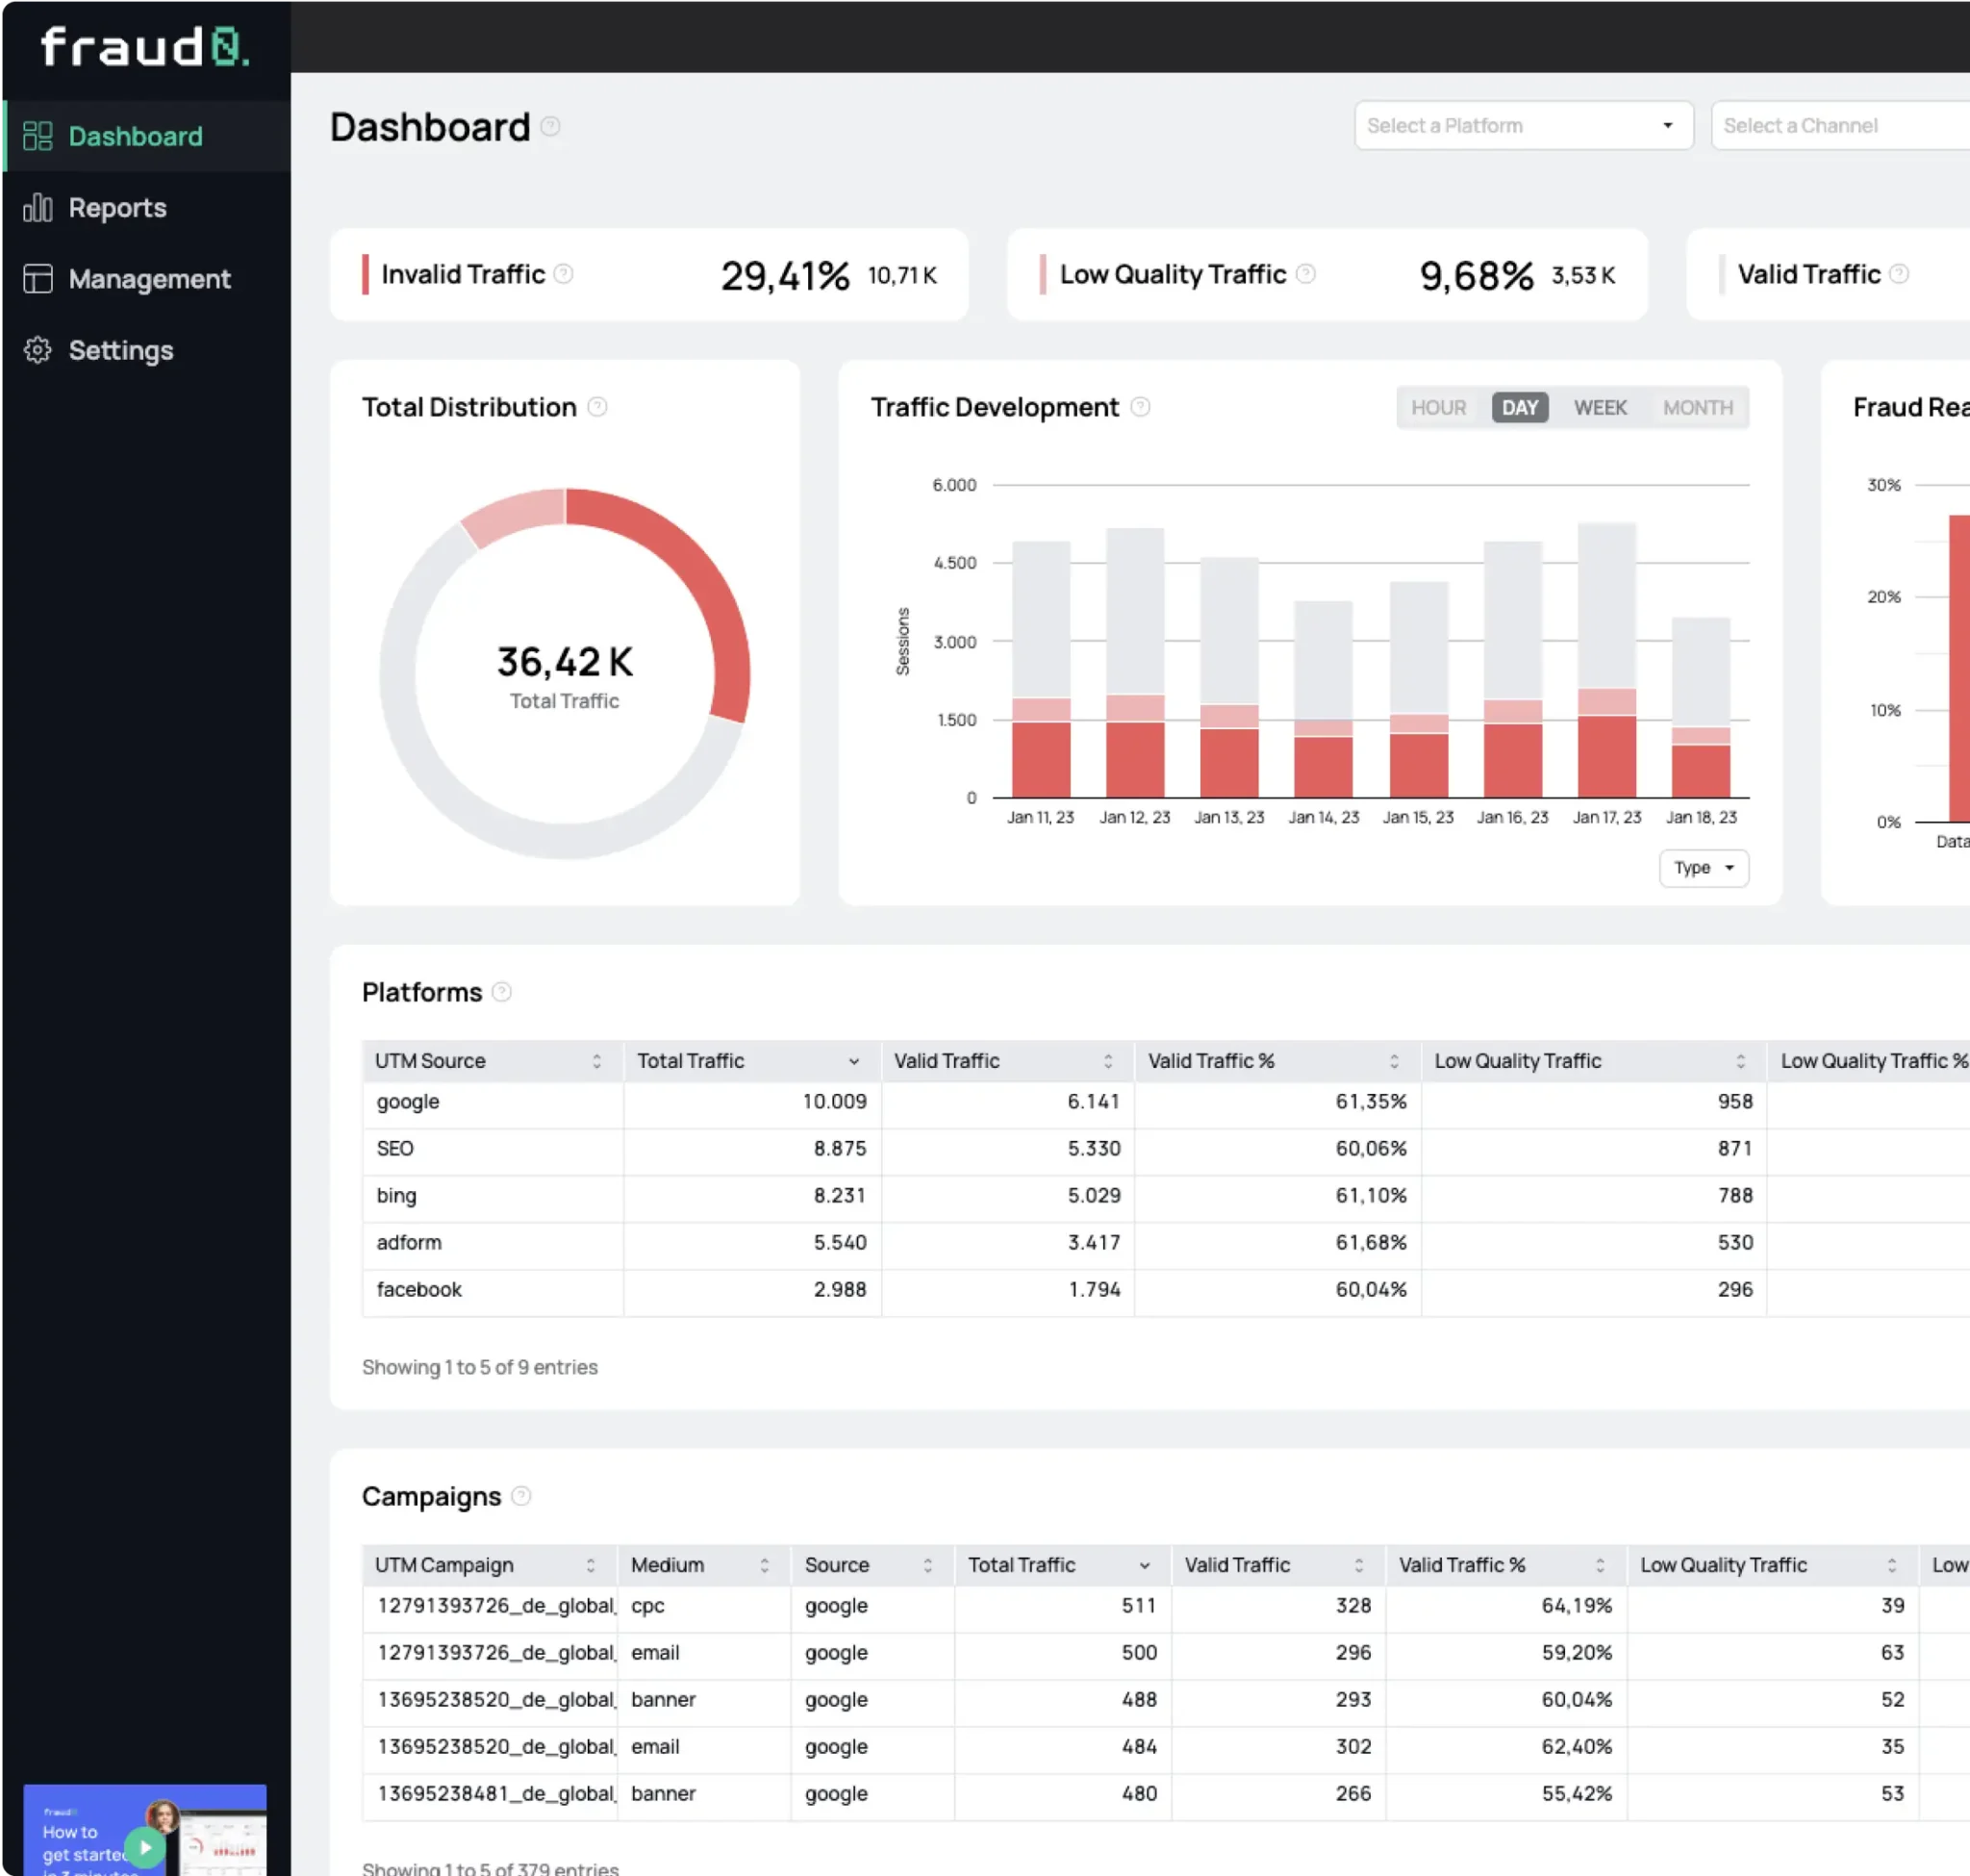The image size is (1970, 1876).
Task: Click the Reports bar chart icon
Action: click(37, 207)
